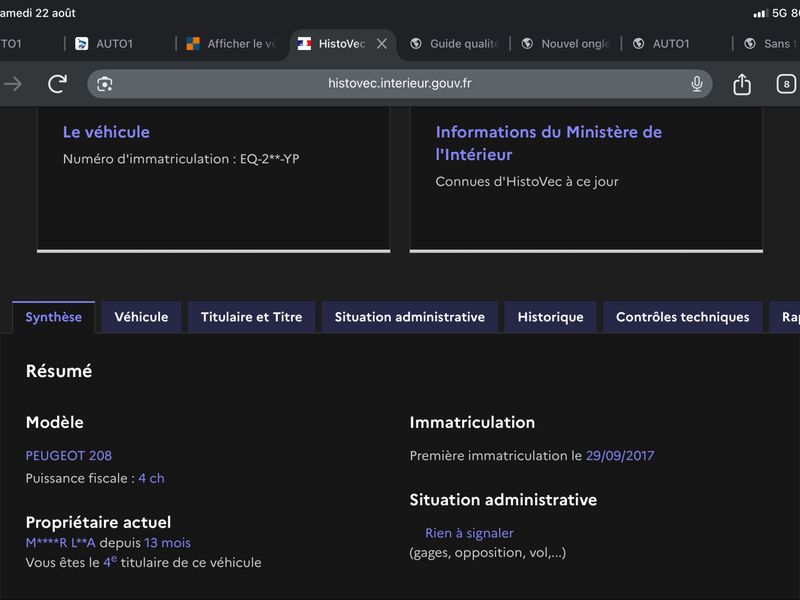
Task: Open the Situation administrative tab
Action: pos(410,317)
